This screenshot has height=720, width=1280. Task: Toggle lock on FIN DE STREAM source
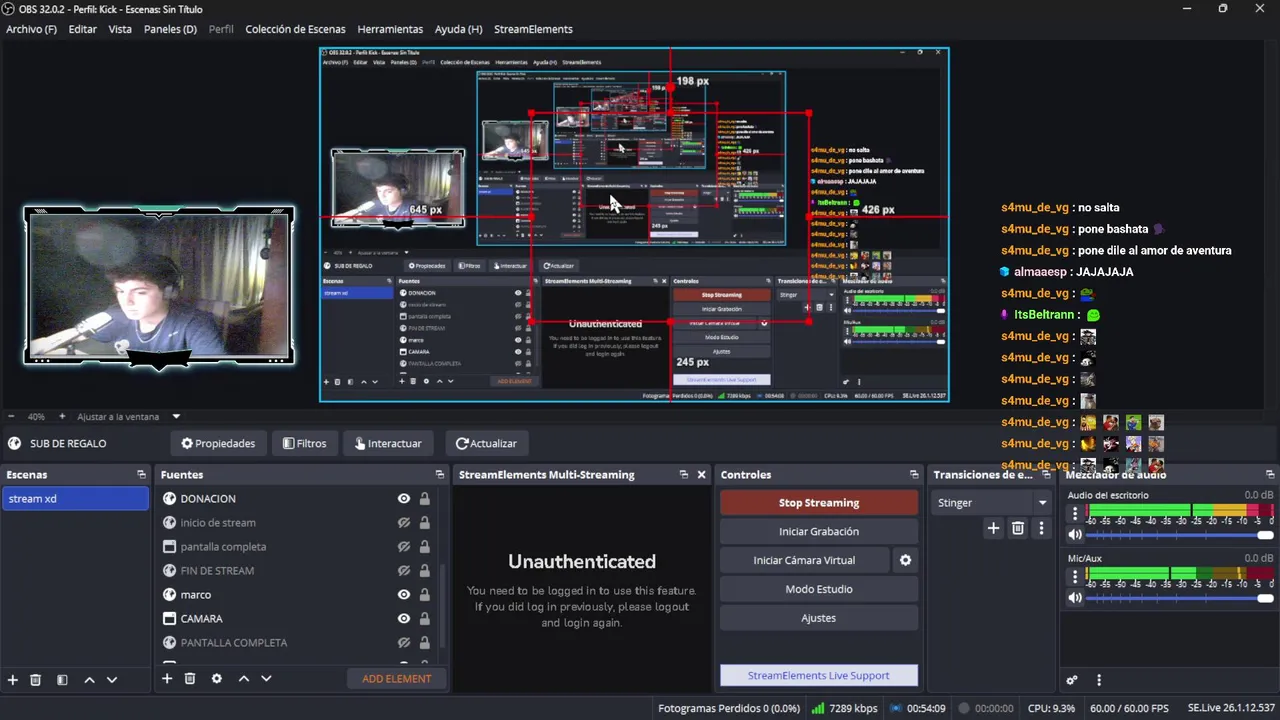[x=425, y=571]
